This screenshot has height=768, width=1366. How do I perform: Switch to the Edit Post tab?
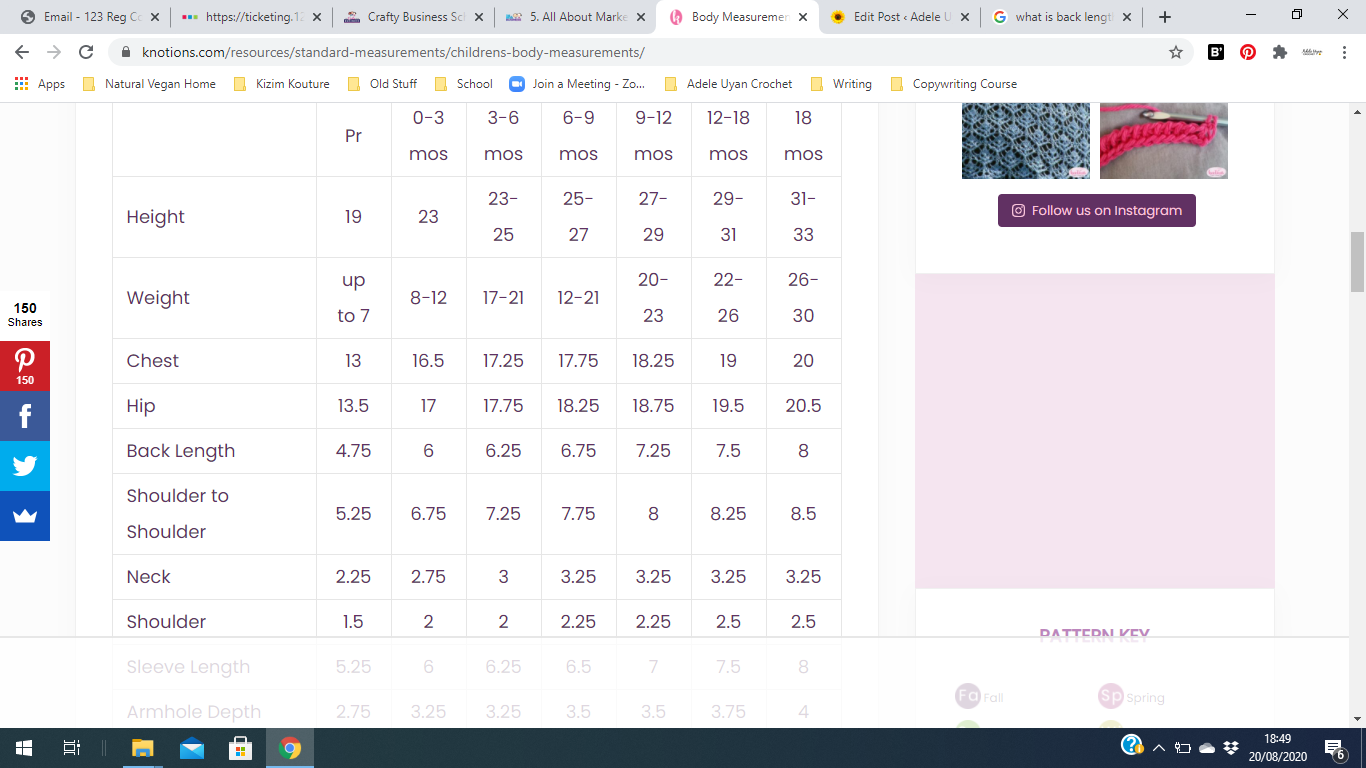click(900, 17)
